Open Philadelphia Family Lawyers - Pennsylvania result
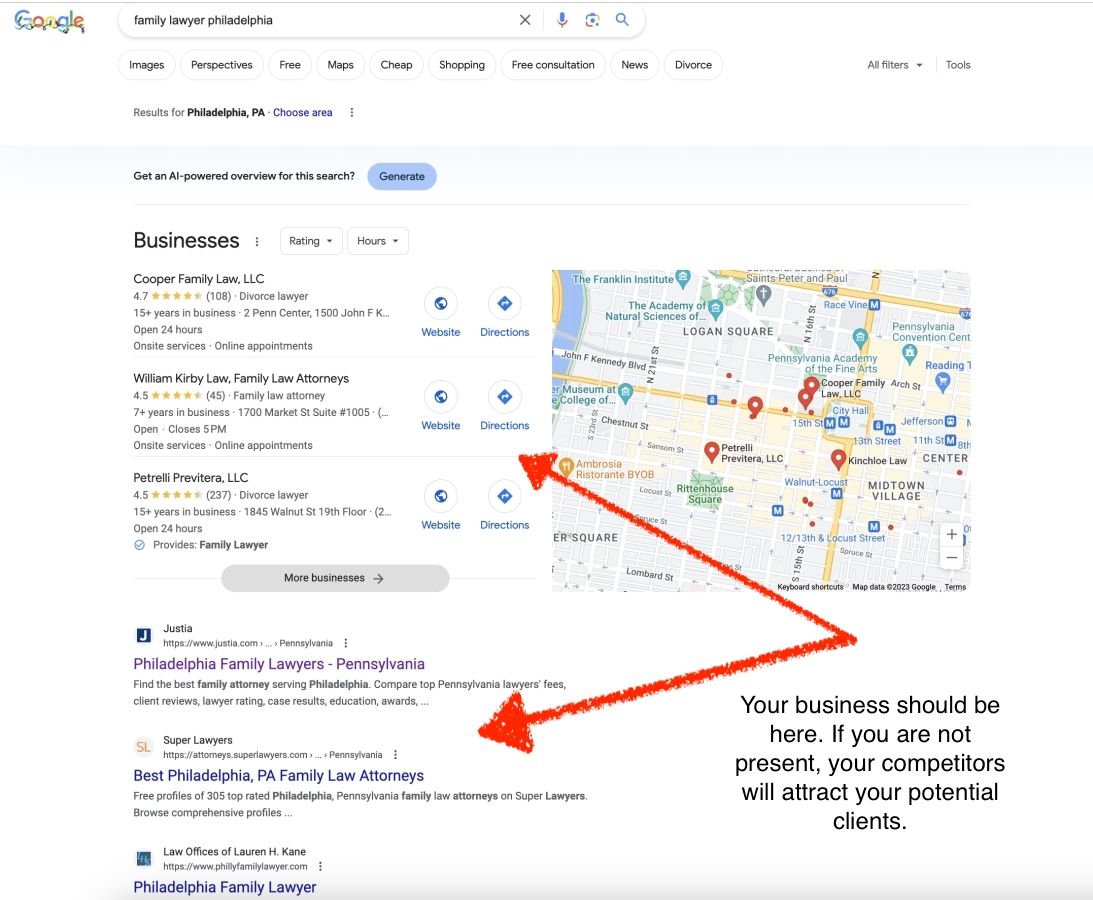 coord(279,664)
